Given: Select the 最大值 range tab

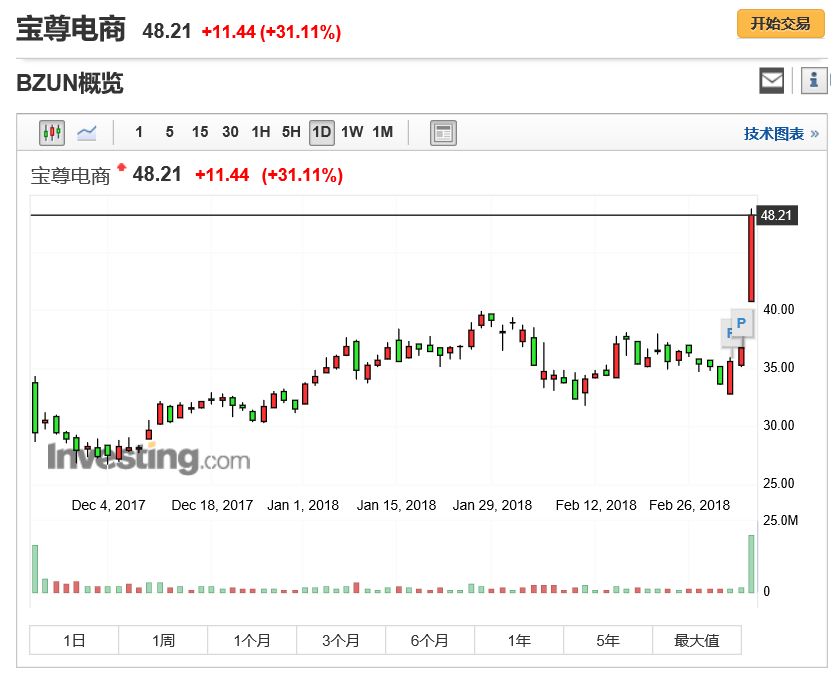Looking at the screenshot, I should (x=696, y=640).
